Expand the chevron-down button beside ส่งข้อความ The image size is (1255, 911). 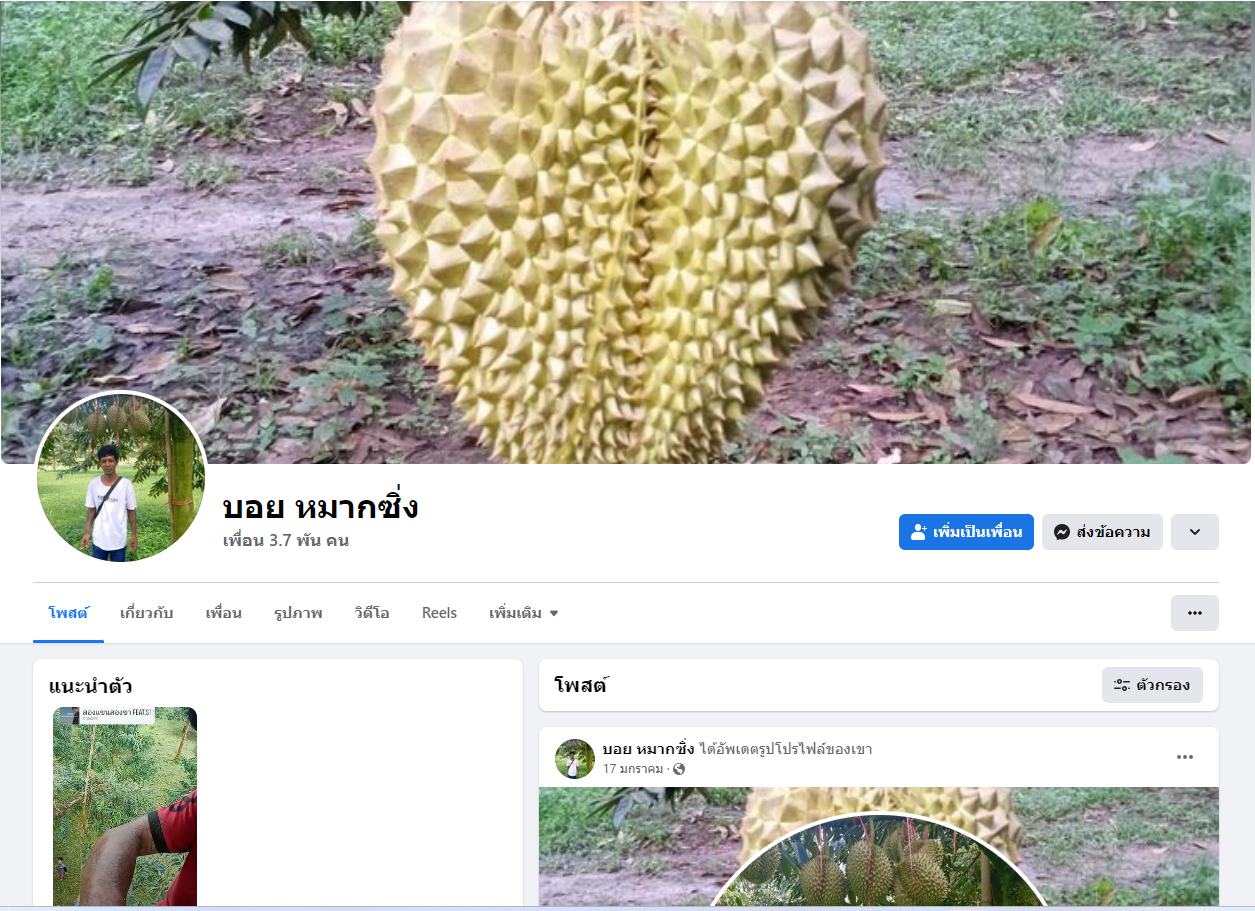1194,532
